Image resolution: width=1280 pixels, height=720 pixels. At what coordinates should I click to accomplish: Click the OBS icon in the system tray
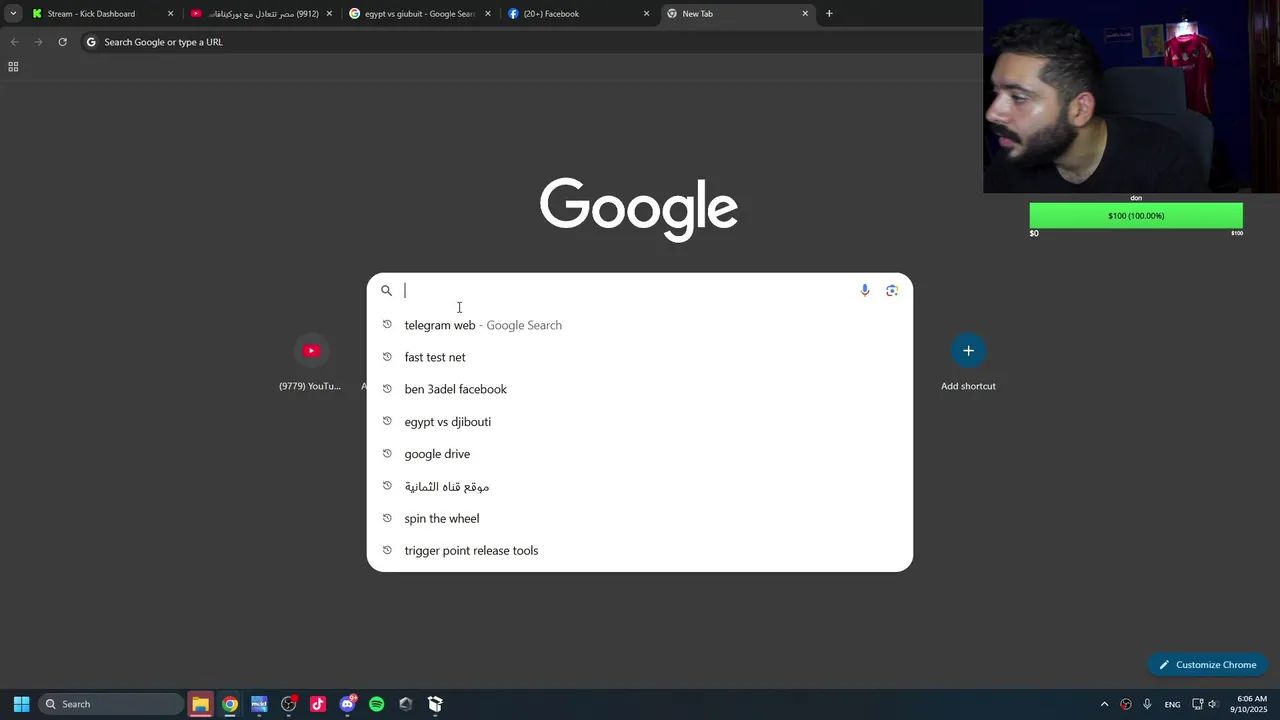point(1126,704)
